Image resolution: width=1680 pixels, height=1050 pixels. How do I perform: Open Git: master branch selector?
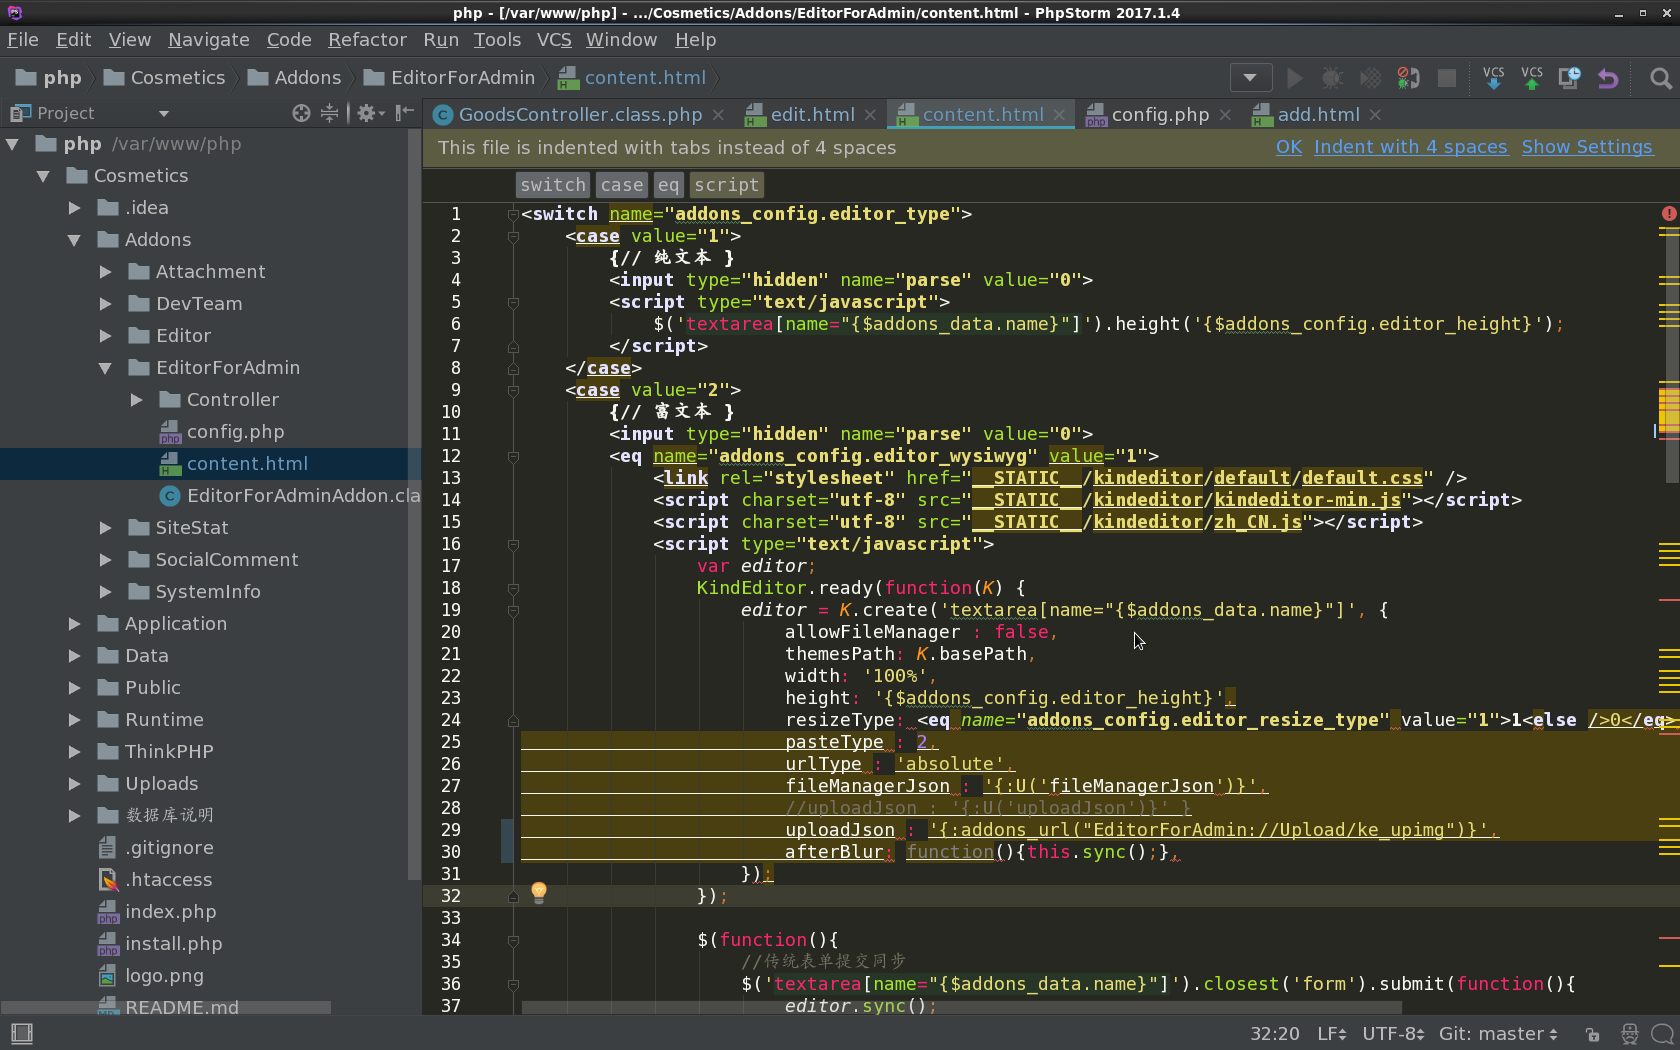pos(1498,1034)
